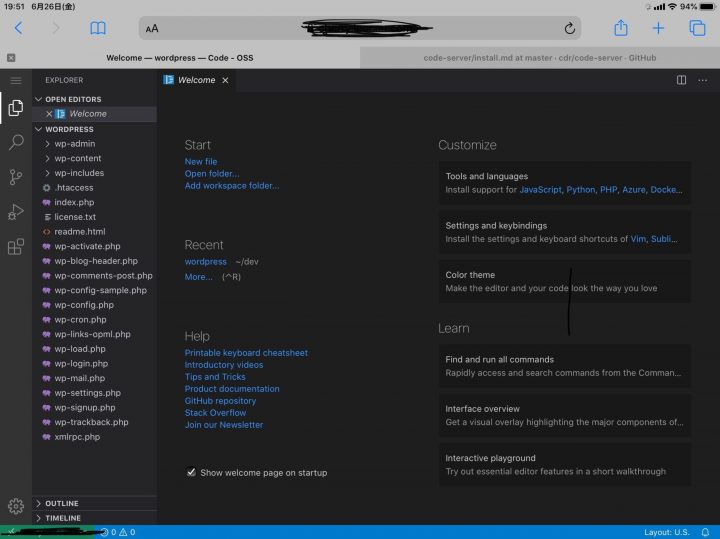
Task: Open the Interactive playground card
Action: 564,464
